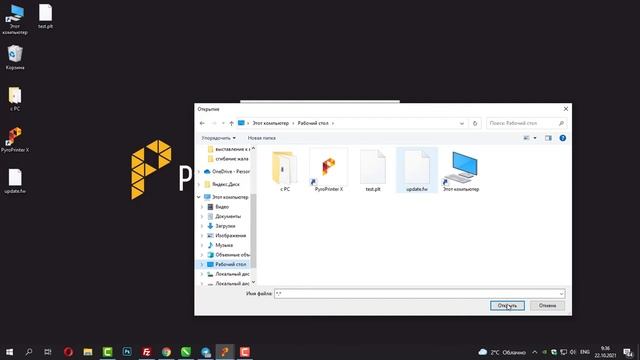The height and width of the screenshot is (360, 640).
Task: Collapse the Этот компьютер tree node
Action: point(199,197)
